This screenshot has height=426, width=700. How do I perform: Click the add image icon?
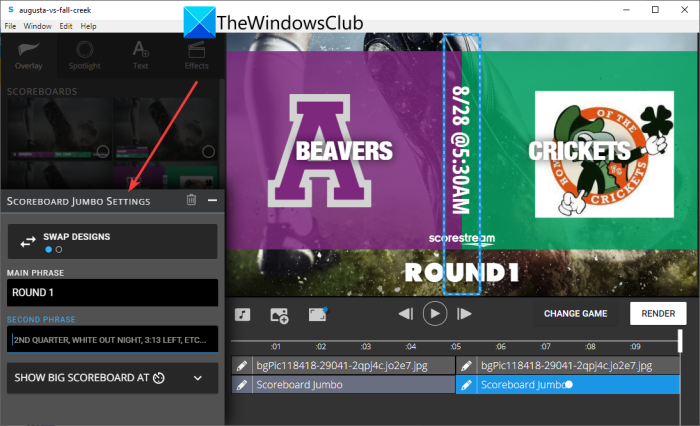click(x=279, y=315)
